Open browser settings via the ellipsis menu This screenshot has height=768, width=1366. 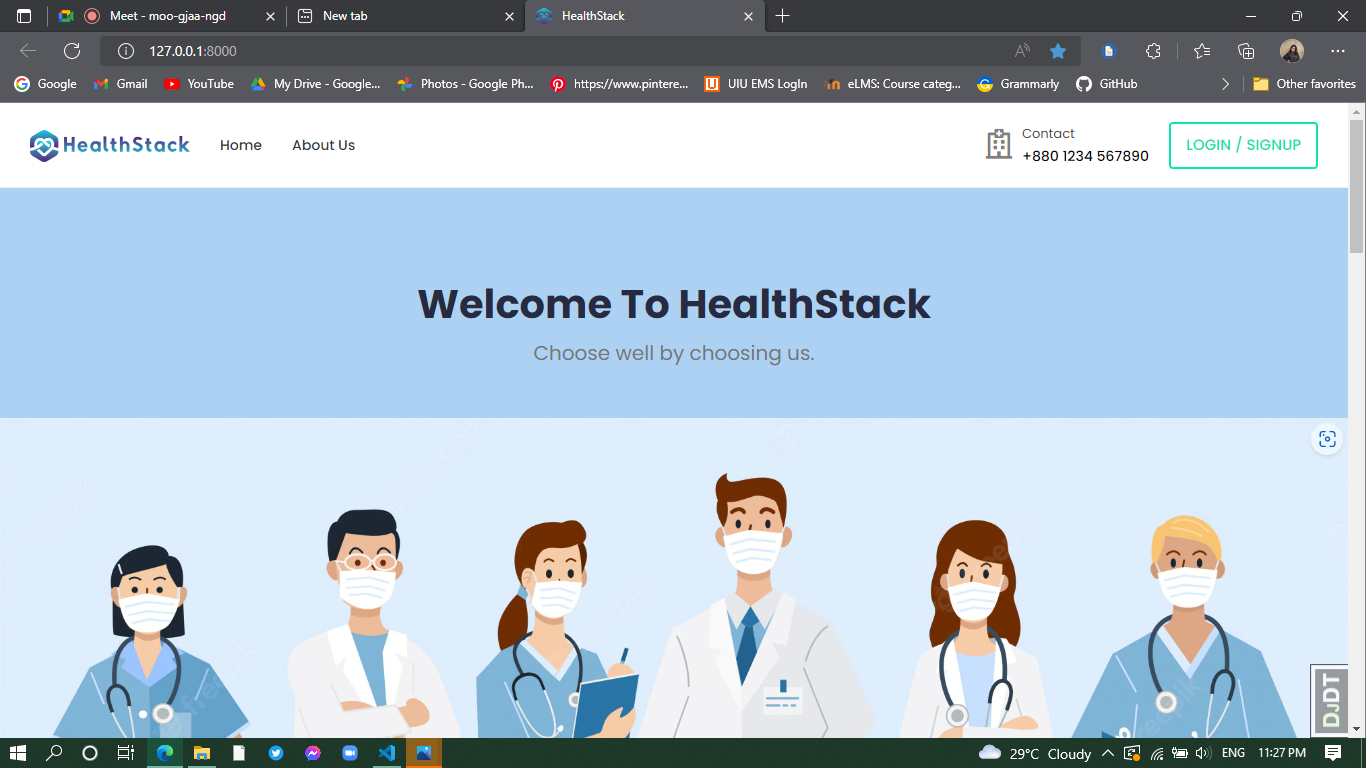pos(1337,50)
